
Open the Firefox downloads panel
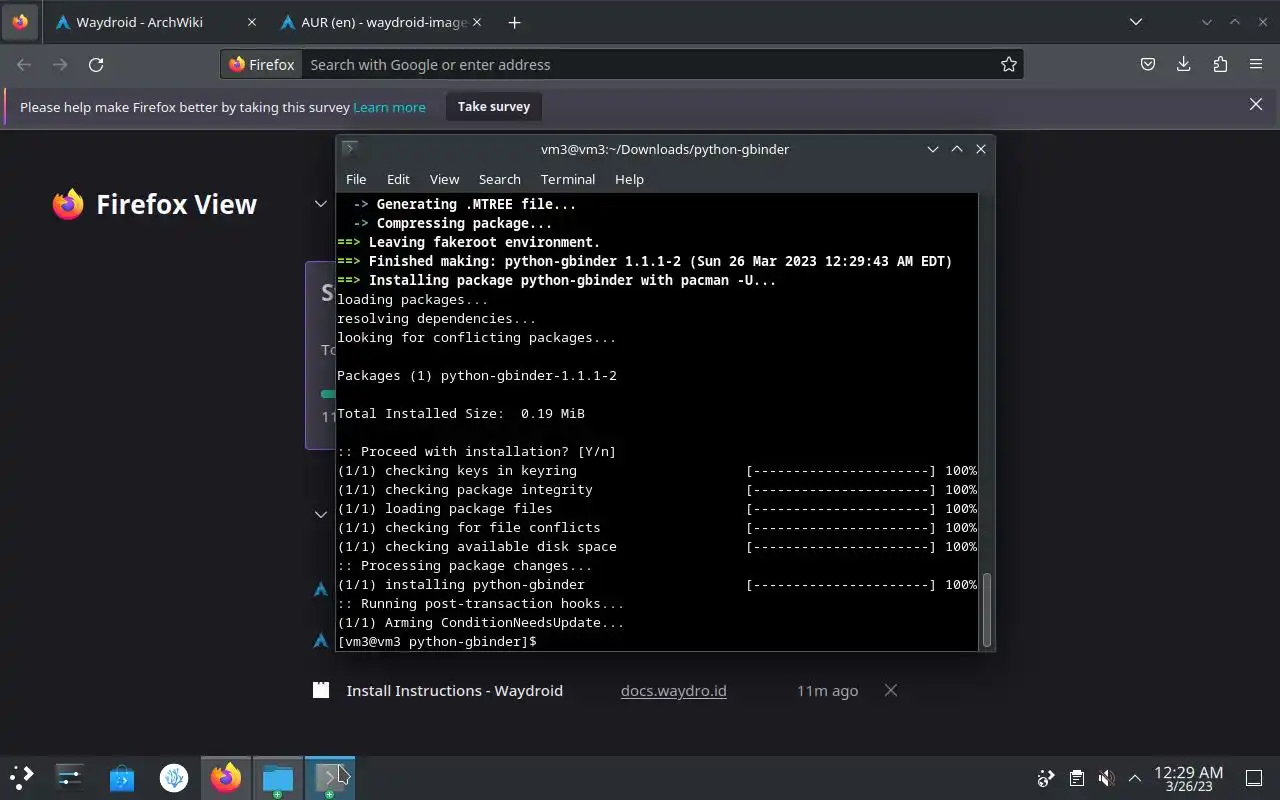pos(1184,64)
